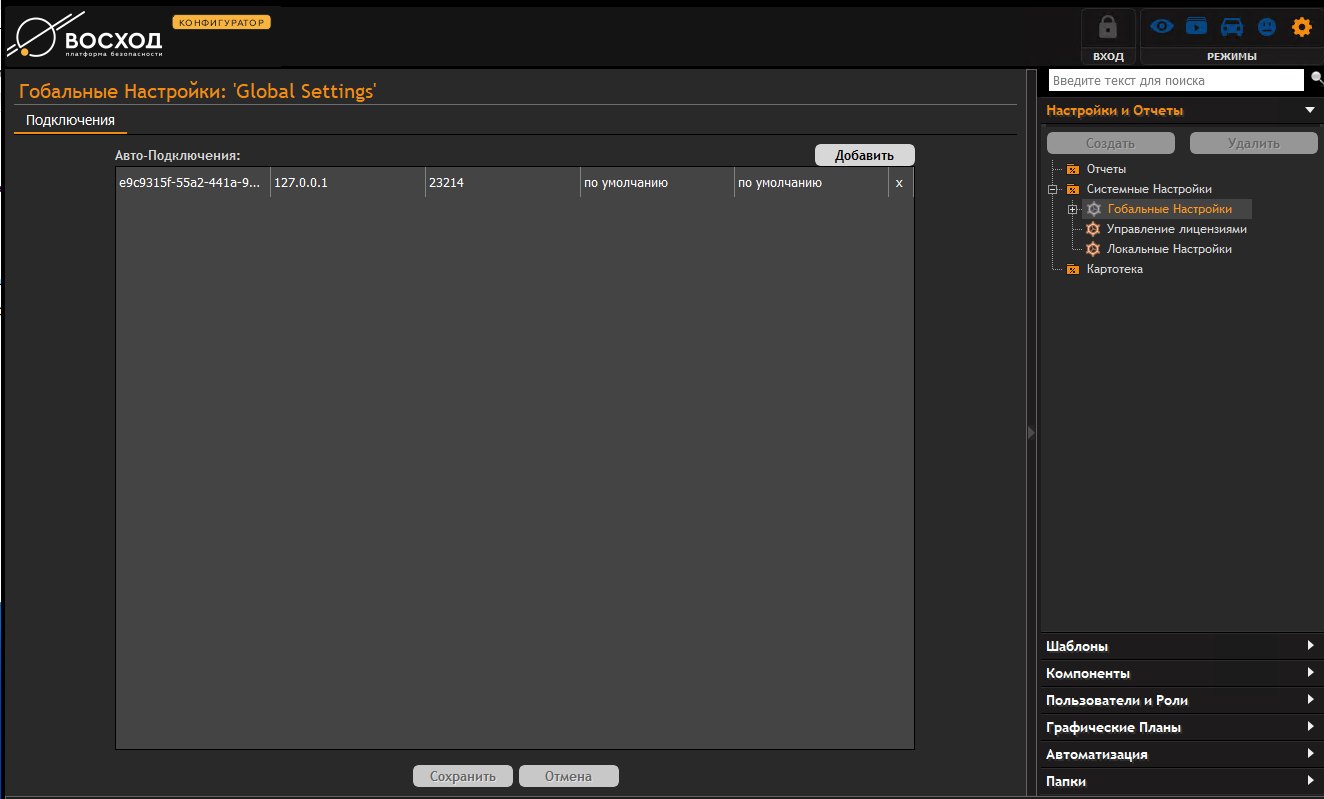
Task: Open the Подключения tab
Action: 70,120
